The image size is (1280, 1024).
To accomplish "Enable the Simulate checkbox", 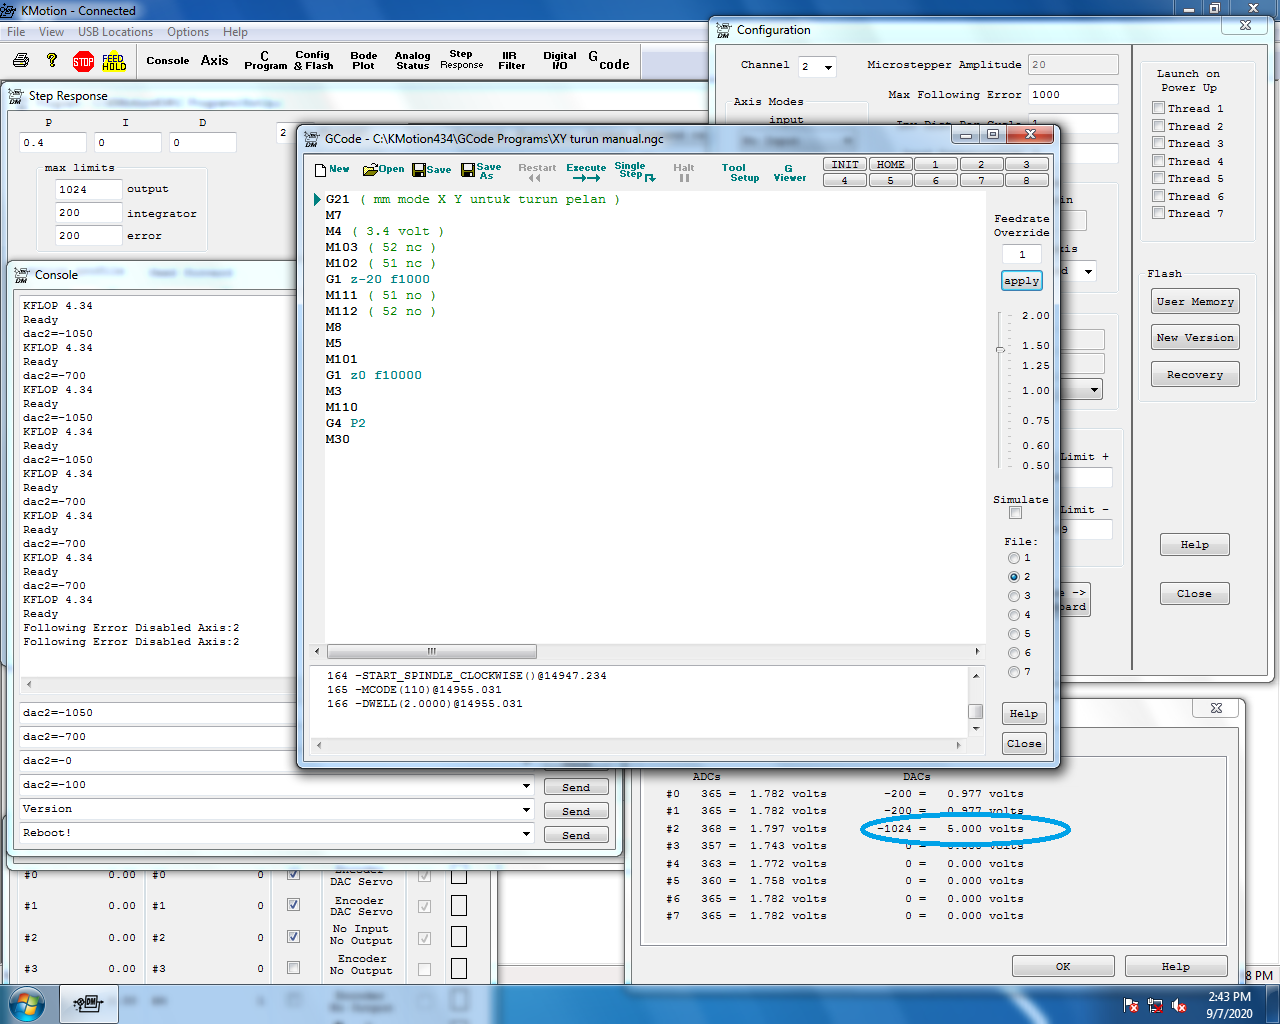I will pyautogui.click(x=1015, y=513).
